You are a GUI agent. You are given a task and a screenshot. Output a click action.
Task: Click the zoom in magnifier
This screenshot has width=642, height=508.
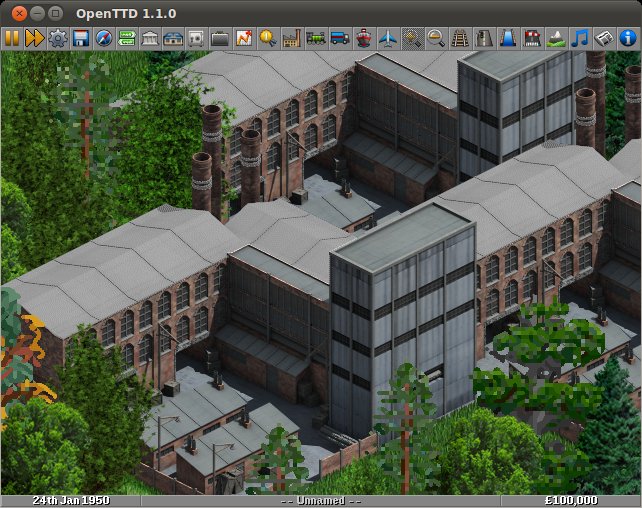coord(412,38)
